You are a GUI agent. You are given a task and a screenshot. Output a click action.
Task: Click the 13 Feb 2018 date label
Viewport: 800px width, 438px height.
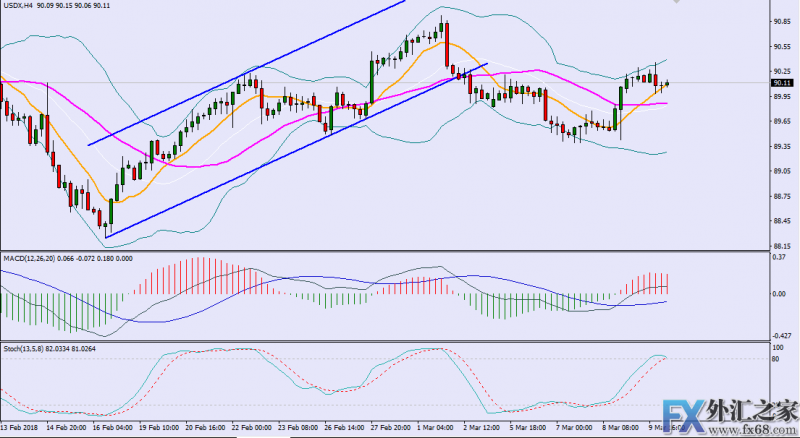pos(18,425)
